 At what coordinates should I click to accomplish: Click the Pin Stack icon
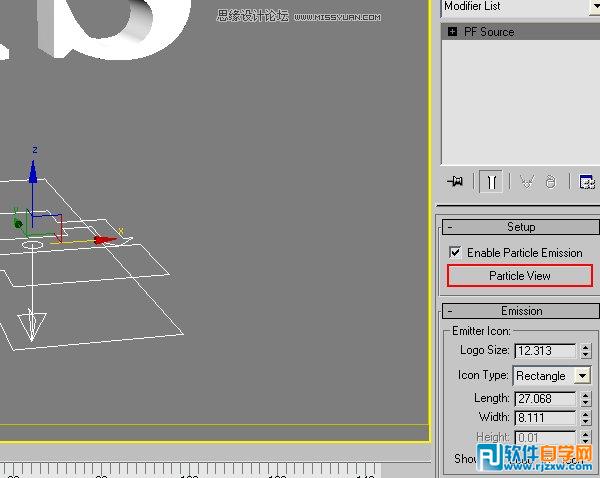coord(455,181)
